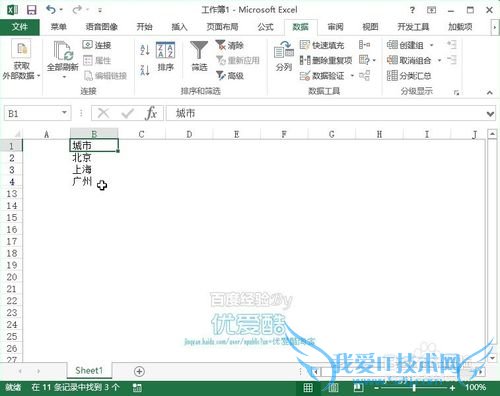Switch to the Home (开始) tab
The height and width of the screenshot is (396, 500).
(144, 27)
